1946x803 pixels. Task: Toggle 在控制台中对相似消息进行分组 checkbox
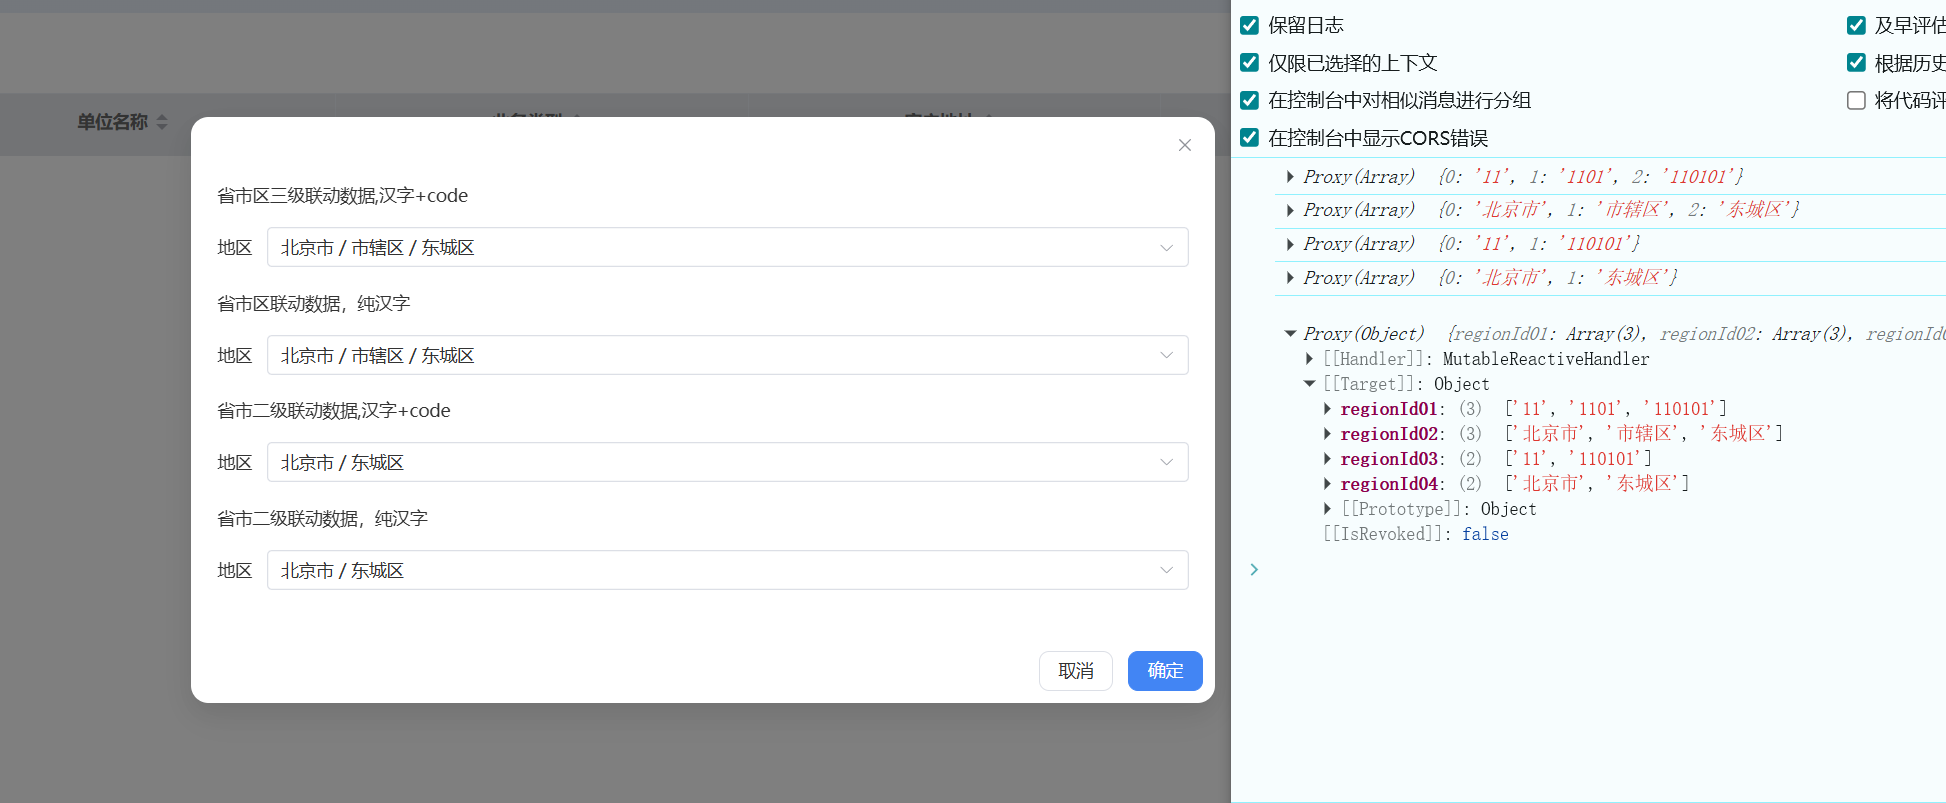pyautogui.click(x=1249, y=100)
